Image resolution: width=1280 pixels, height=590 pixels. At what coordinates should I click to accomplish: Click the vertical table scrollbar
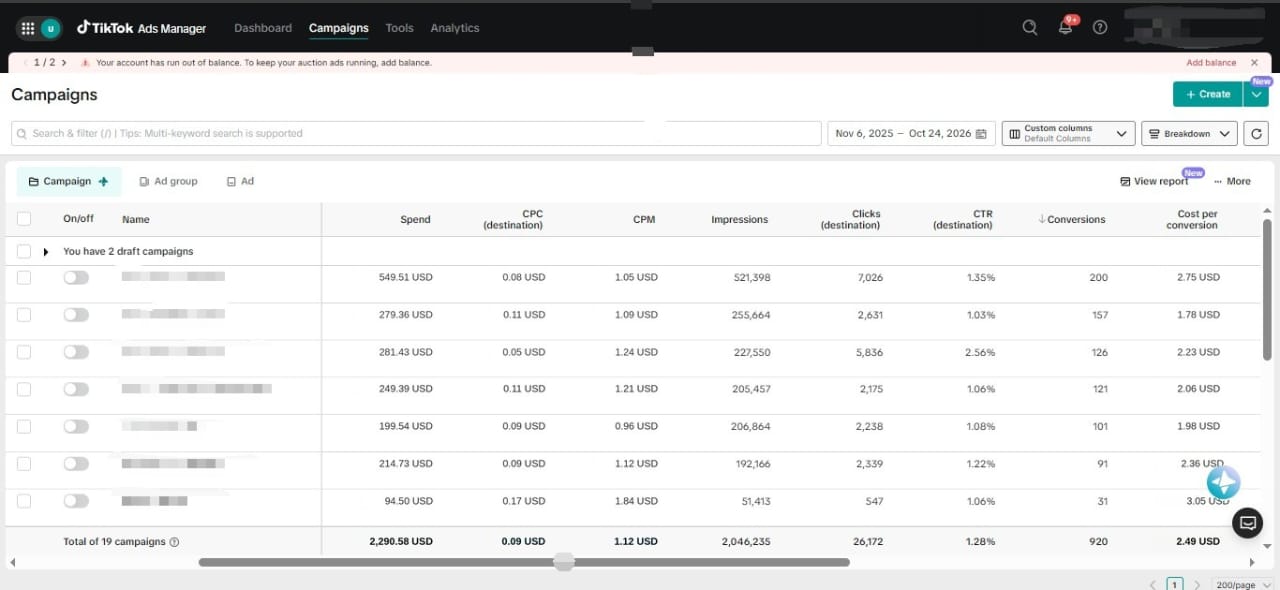pos(1268,290)
